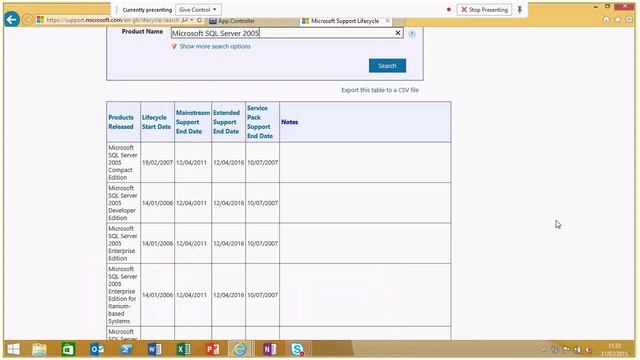Click the 19/02/2007 lifecycle start date
The image size is (640, 360).
pos(157,162)
